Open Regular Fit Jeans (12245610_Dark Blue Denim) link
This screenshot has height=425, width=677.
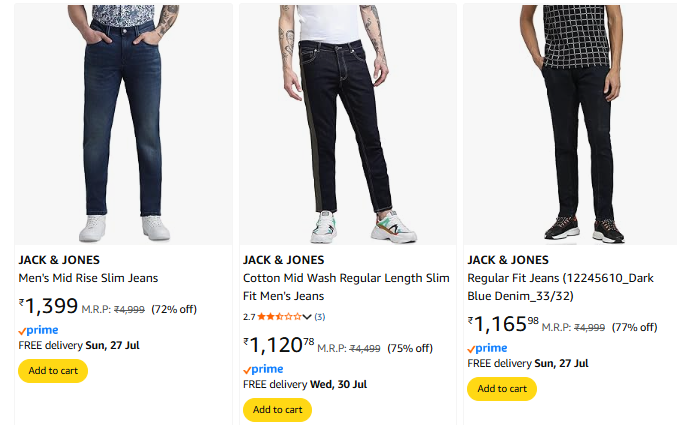(560, 287)
